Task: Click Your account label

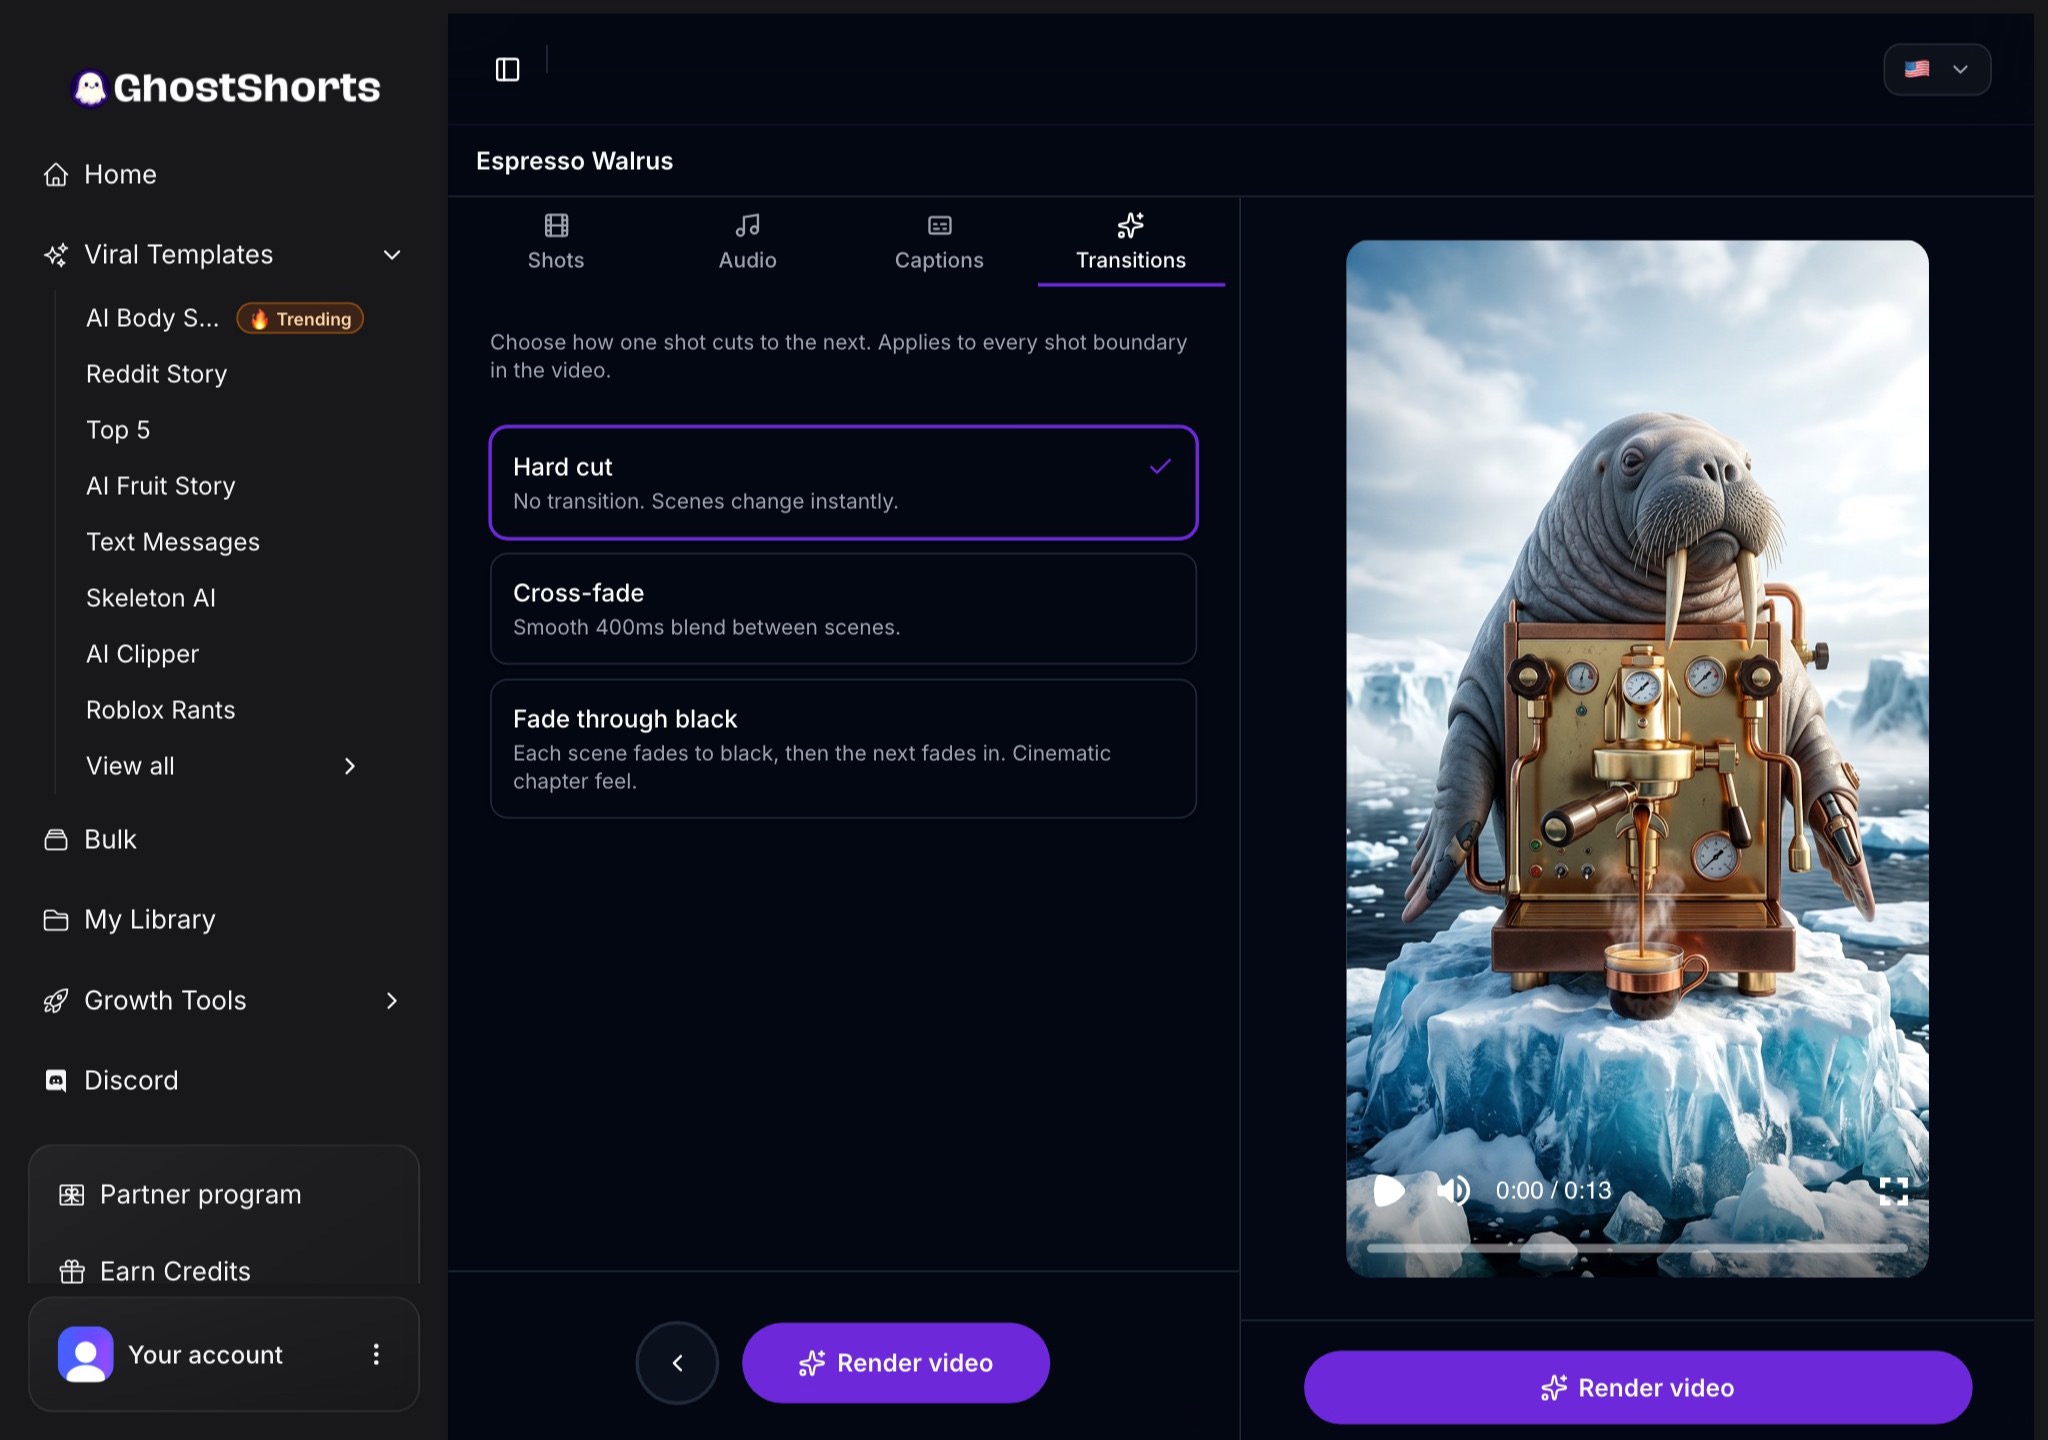Action: pyautogui.click(x=206, y=1355)
